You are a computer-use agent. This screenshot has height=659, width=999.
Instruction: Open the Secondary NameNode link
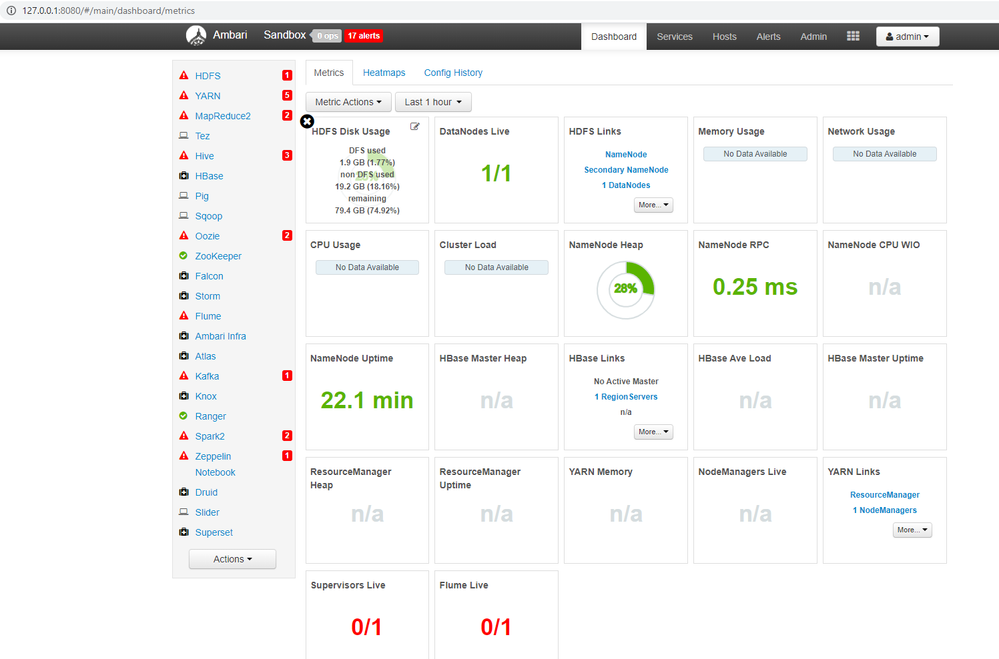[626, 170]
